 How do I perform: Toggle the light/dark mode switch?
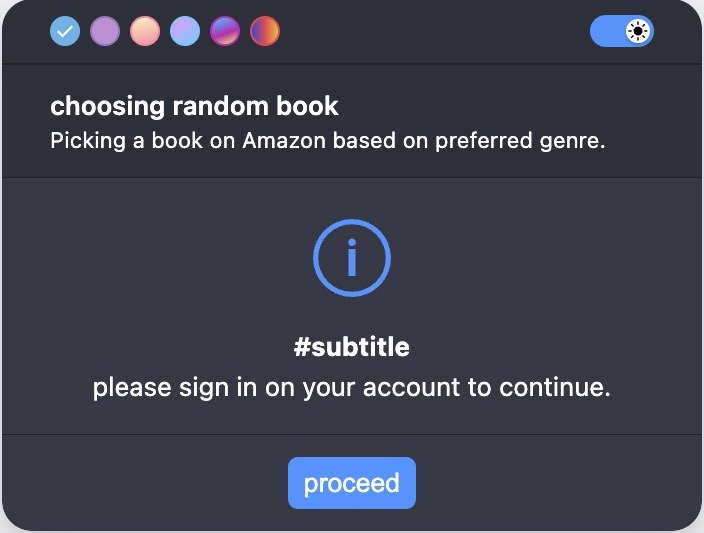(x=621, y=31)
